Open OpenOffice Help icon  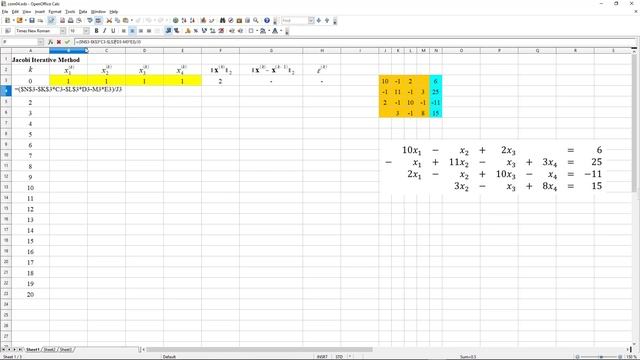[267, 20]
